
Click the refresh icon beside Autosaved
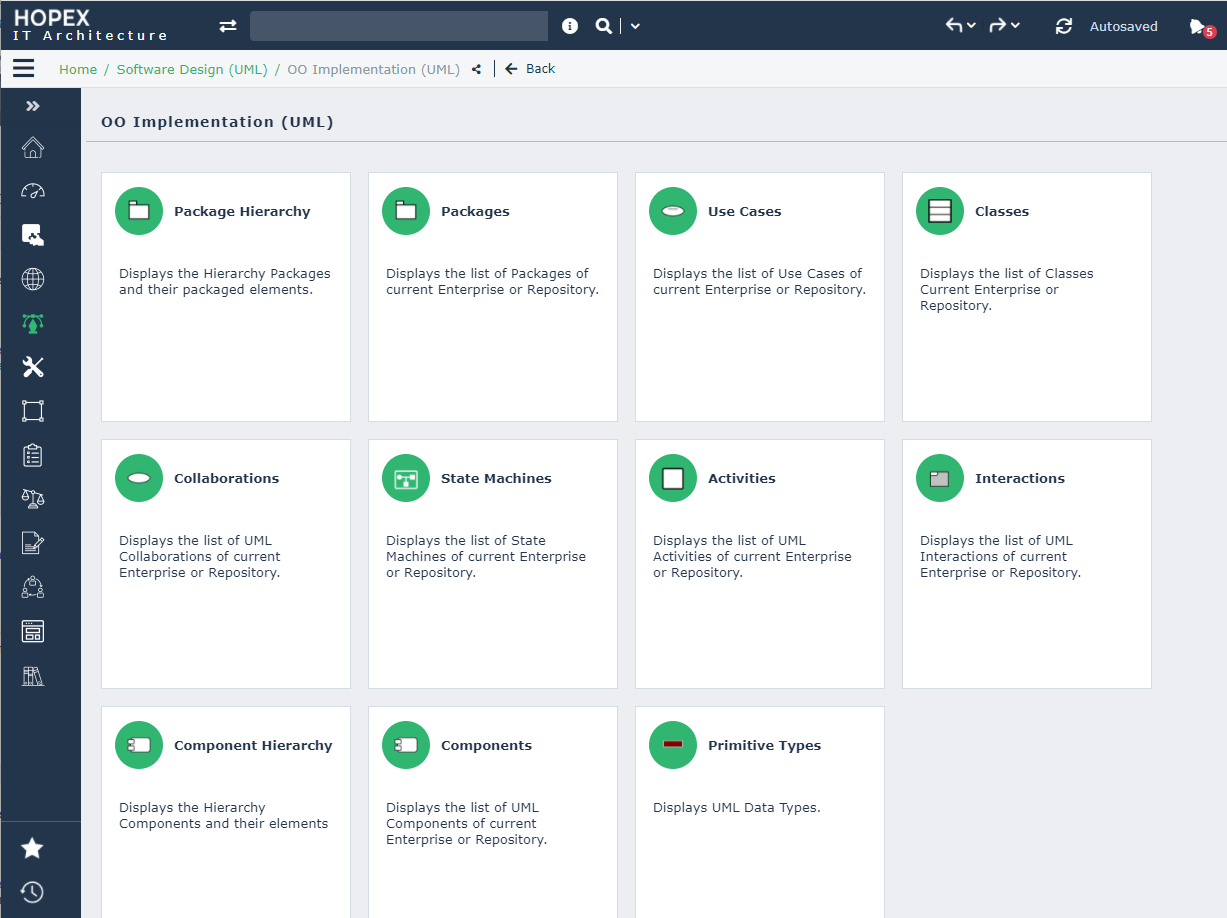[x=1064, y=27]
